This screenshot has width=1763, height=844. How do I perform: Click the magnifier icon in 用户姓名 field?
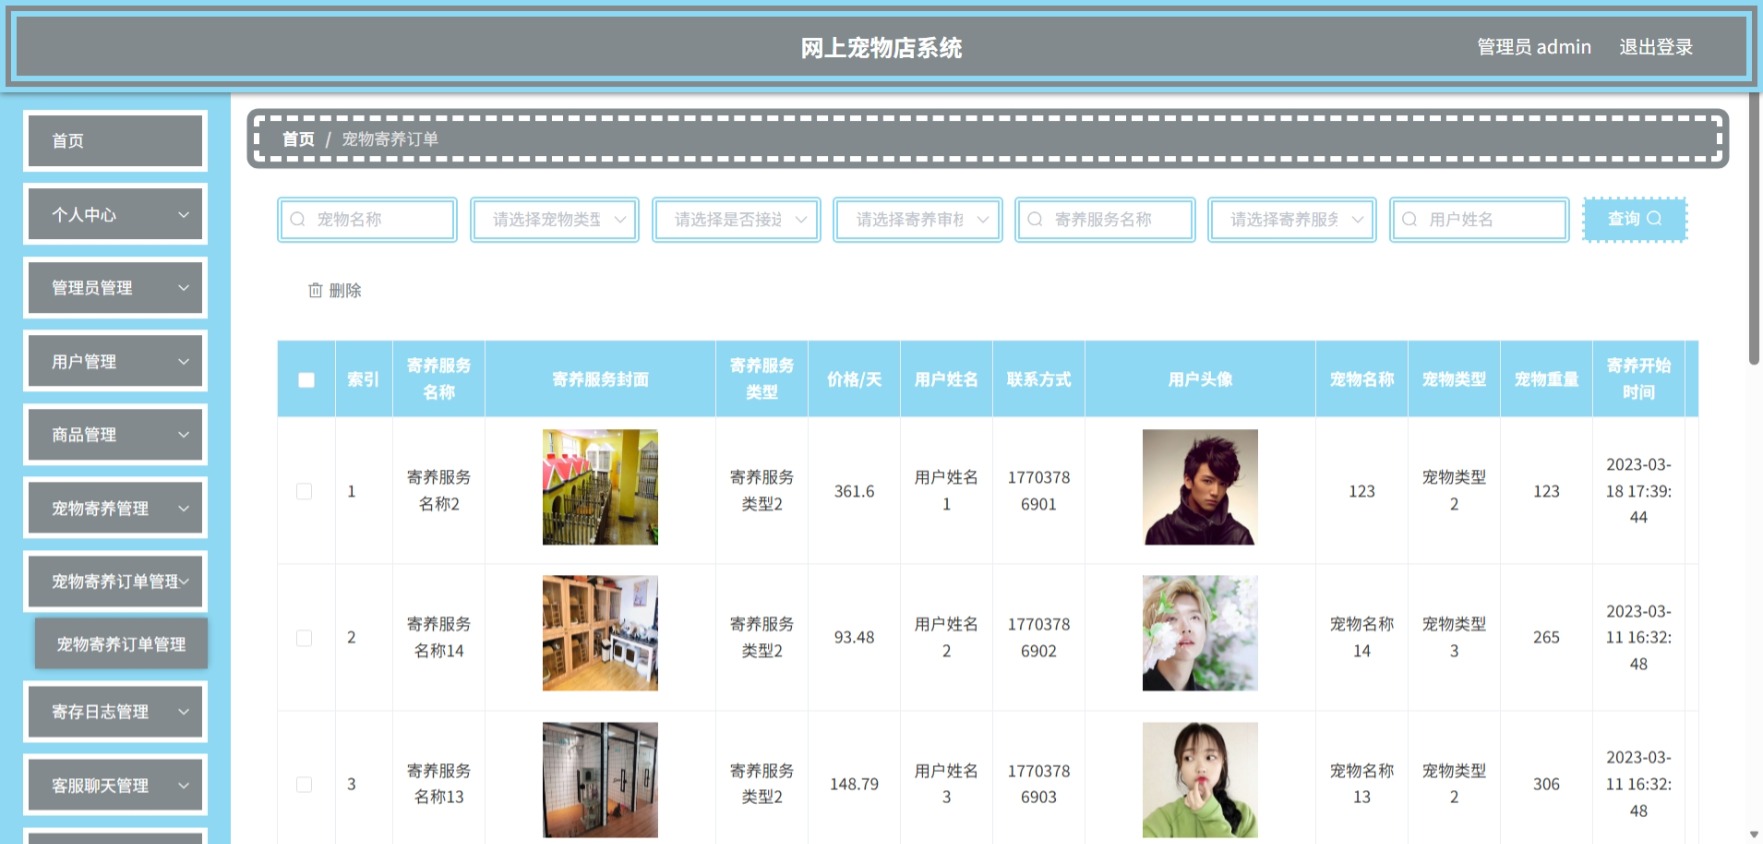[1409, 219]
